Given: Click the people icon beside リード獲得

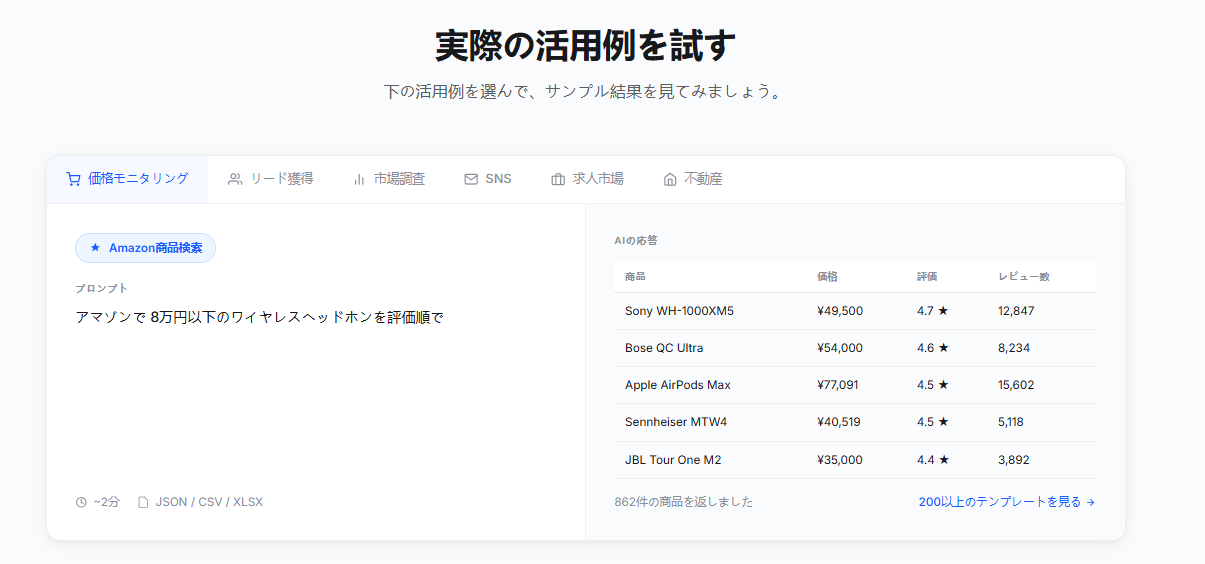Looking at the screenshot, I should click(x=235, y=179).
